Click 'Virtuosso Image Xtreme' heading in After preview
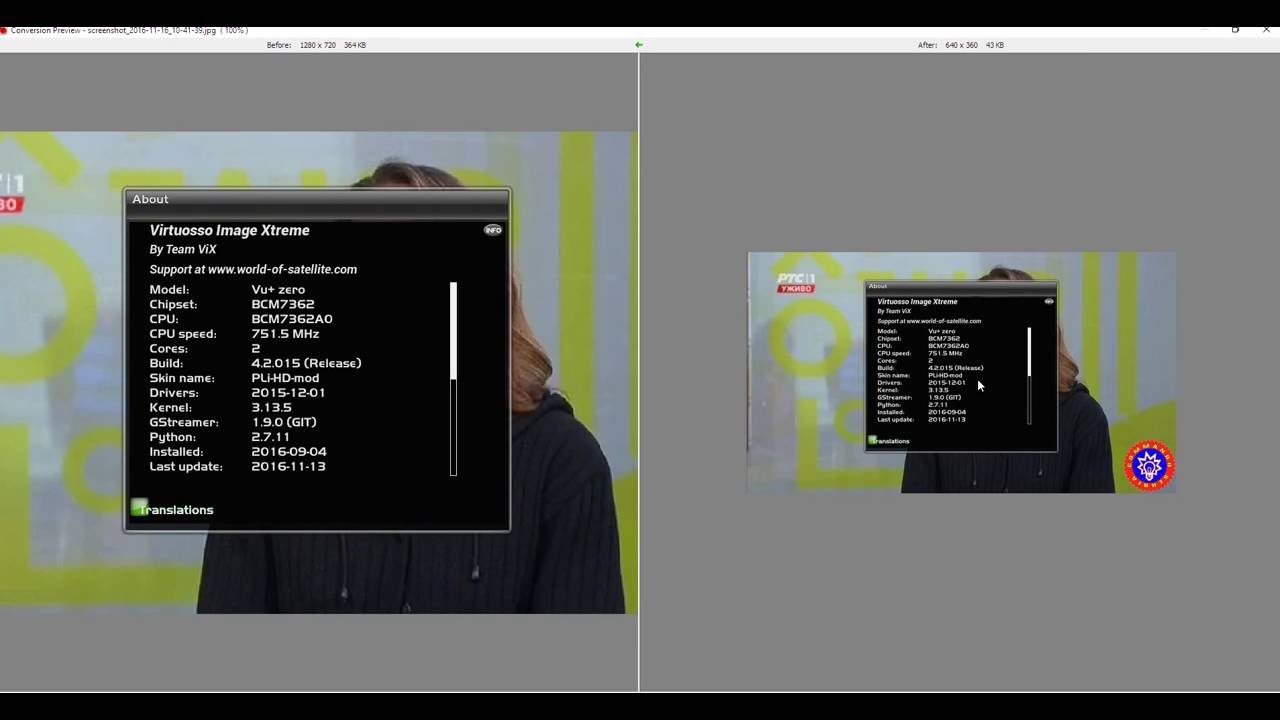 click(917, 301)
